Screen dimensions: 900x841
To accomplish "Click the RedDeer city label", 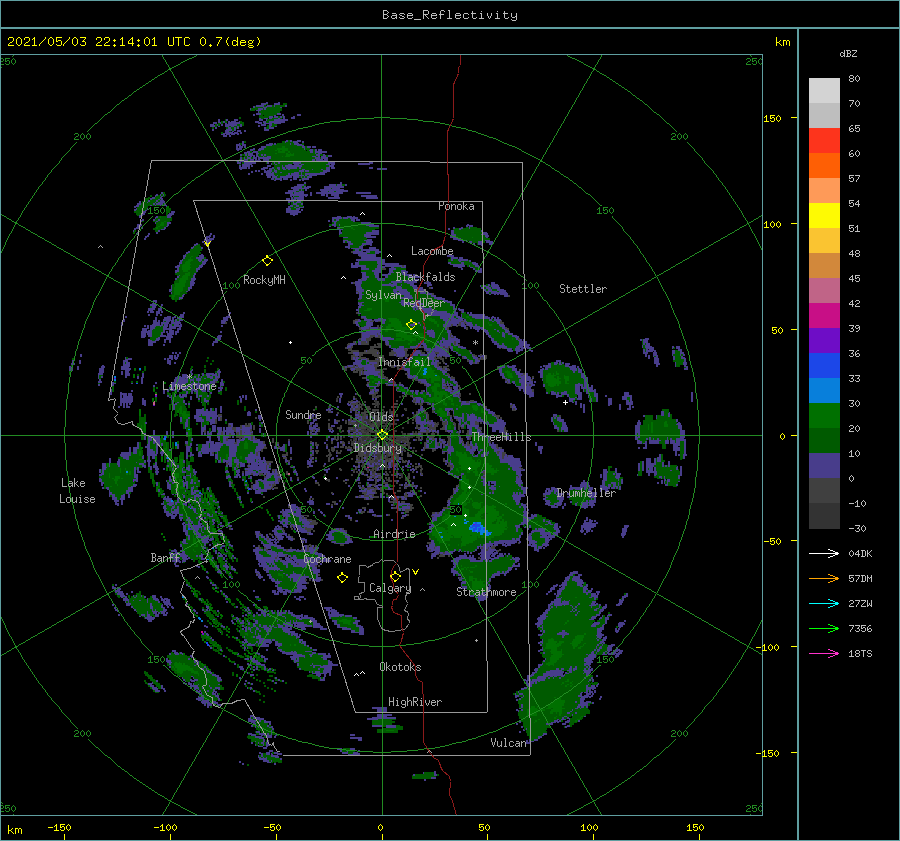I will [x=424, y=303].
